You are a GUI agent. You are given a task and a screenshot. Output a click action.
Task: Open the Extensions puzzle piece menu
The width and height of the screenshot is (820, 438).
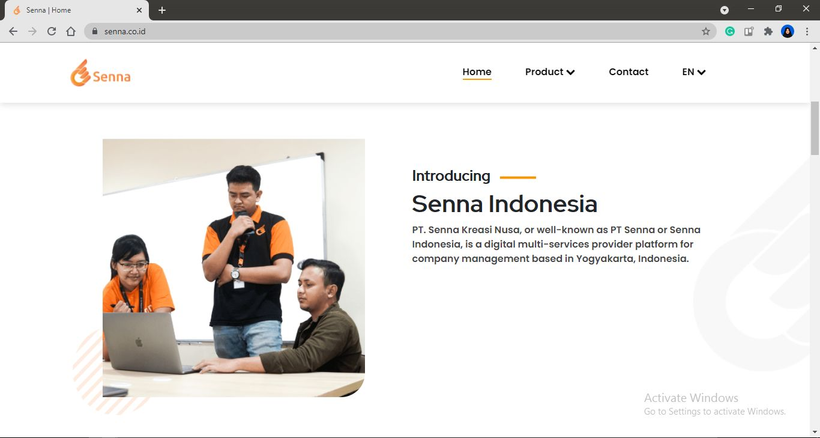pyautogui.click(x=768, y=31)
